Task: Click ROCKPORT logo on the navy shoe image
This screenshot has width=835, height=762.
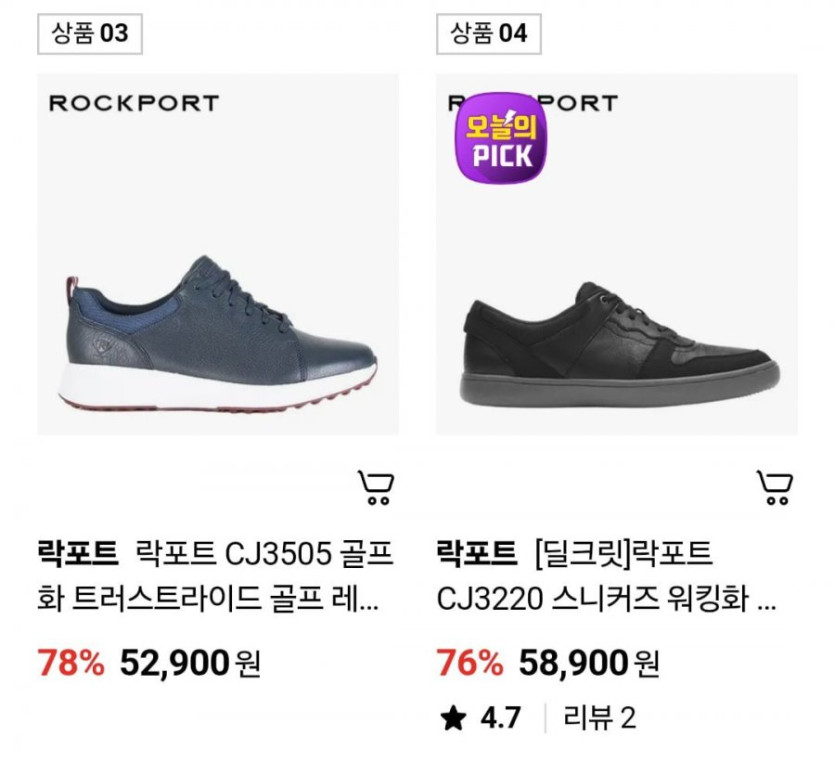Action: pyautogui.click(x=133, y=103)
